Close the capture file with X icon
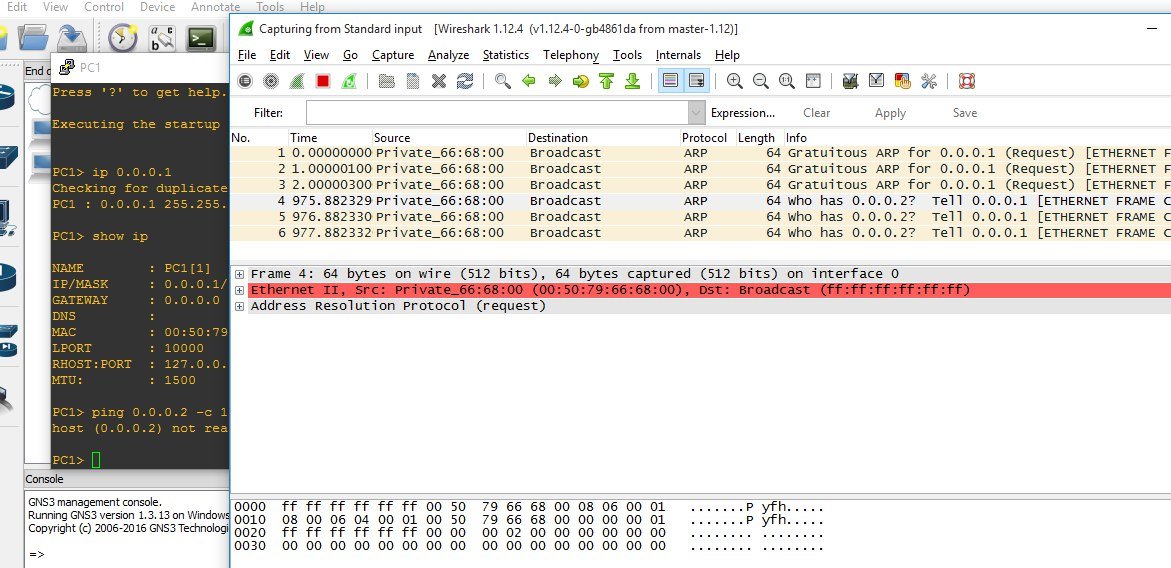Image resolution: width=1171 pixels, height=568 pixels. (x=438, y=81)
